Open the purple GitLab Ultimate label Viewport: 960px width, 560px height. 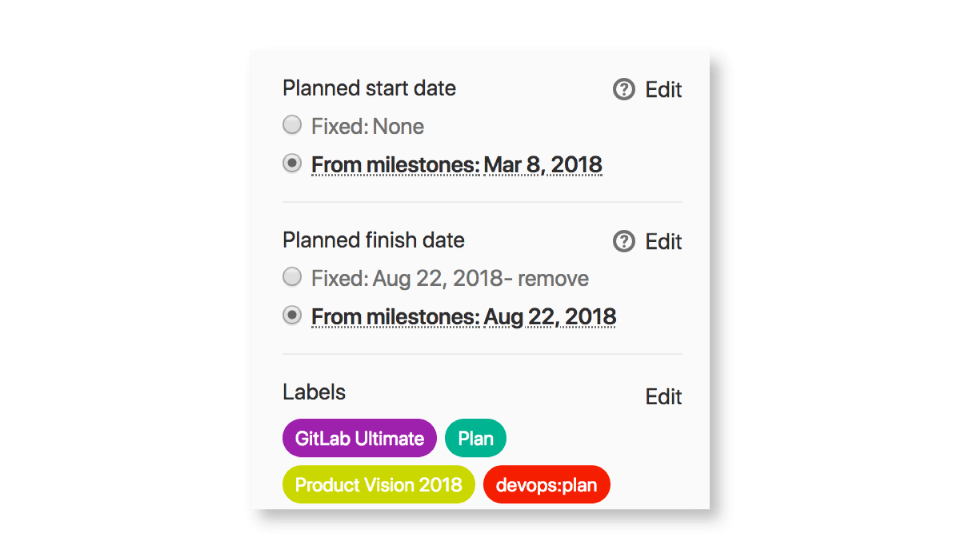click(x=359, y=438)
